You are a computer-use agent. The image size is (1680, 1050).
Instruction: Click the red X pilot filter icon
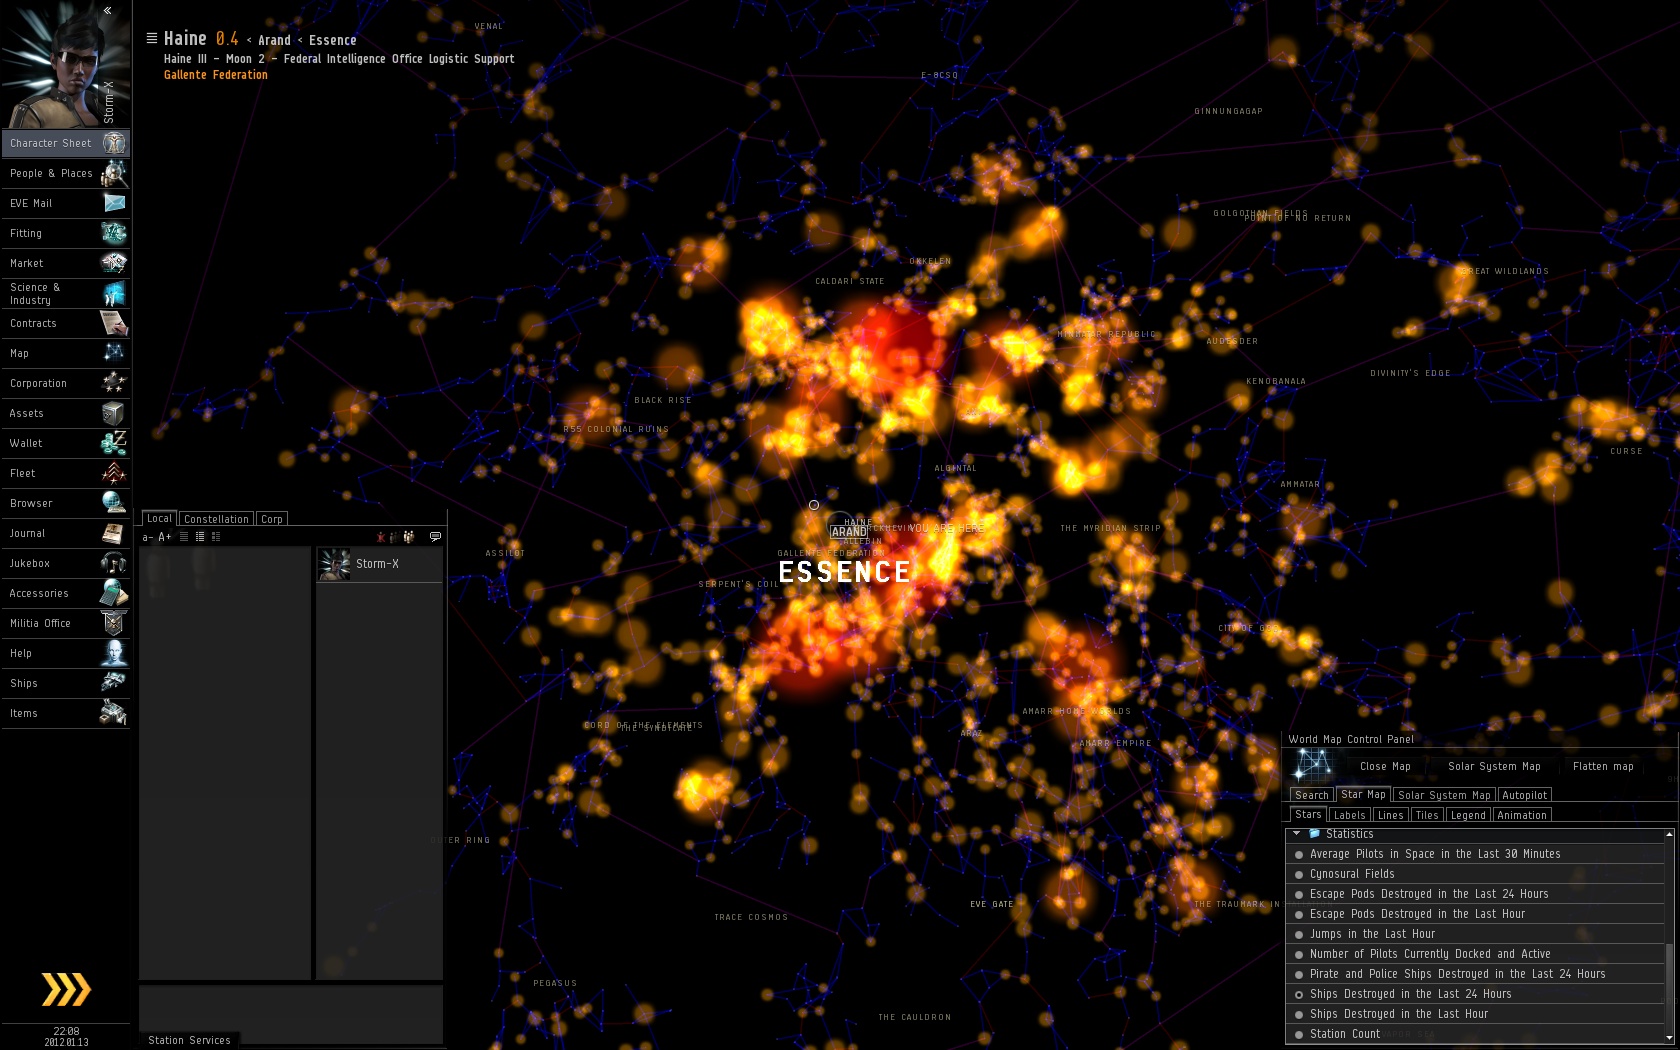pos(381,537)
